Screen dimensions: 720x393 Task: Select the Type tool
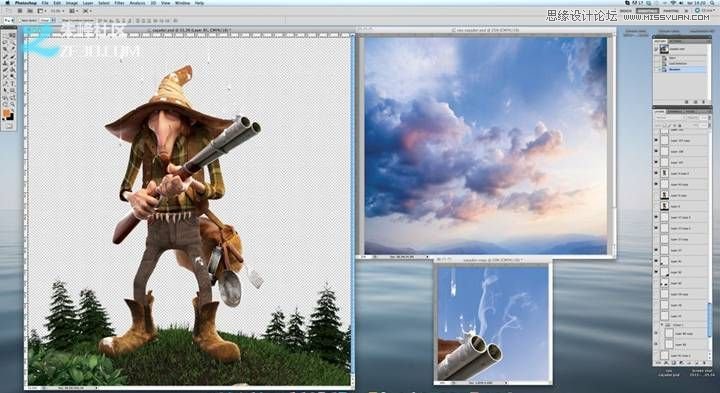click(13, 83)
